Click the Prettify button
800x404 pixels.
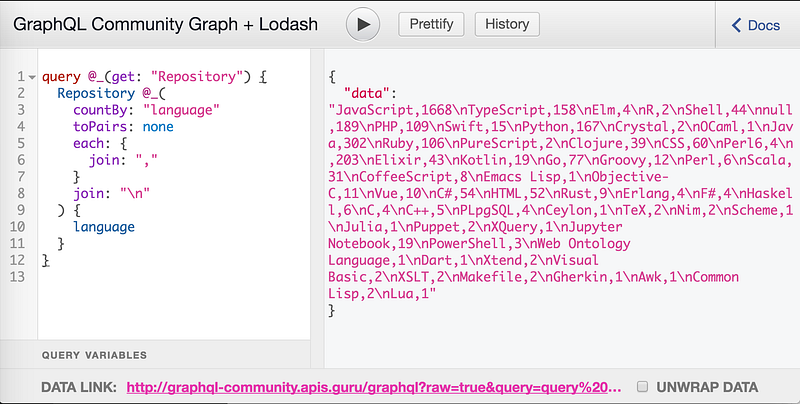click(x=430, y=24)
